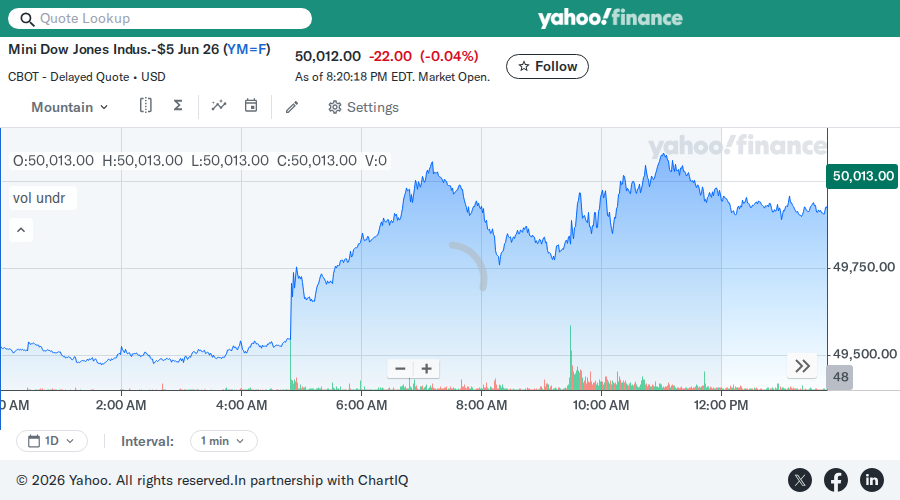The width and height of the screenshot is (900, 500).
Task: Click the star icon in Follow button
Action: (523, 67)
